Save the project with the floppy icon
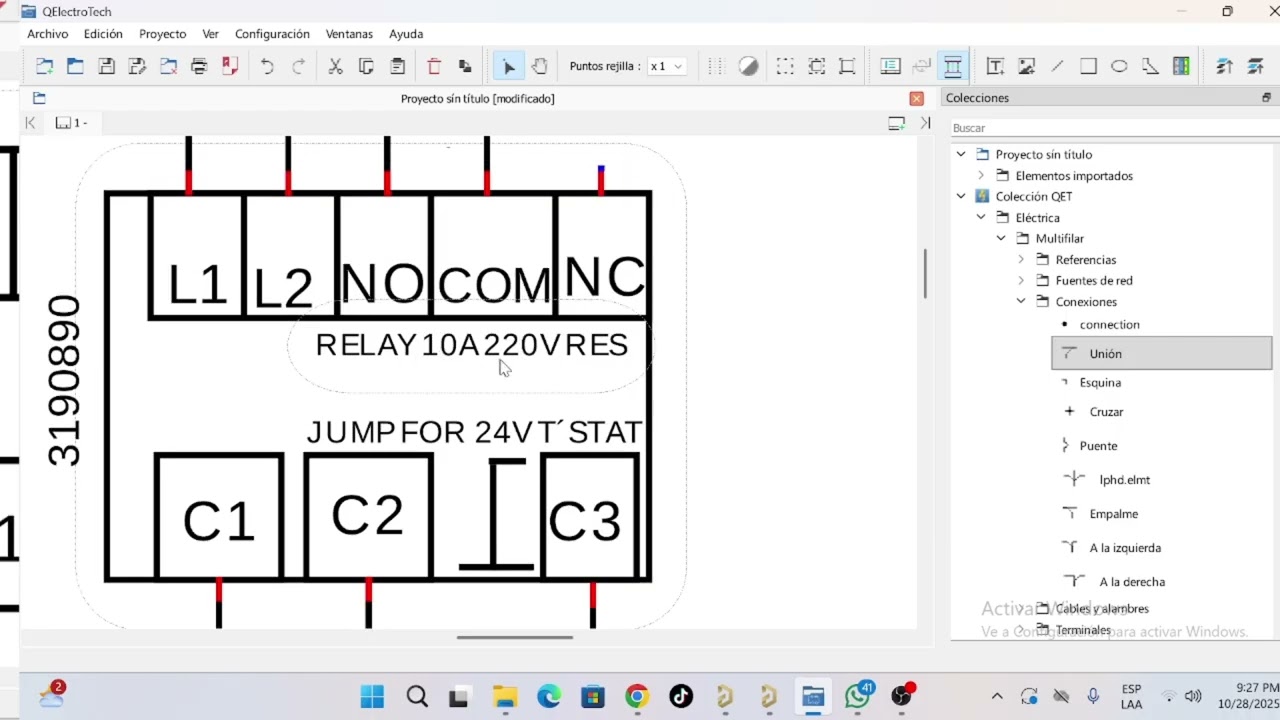This screenshot has width=1280, height=720. (106, 66)
